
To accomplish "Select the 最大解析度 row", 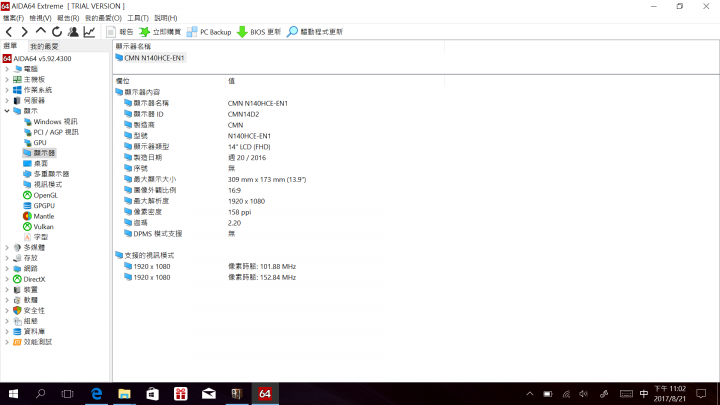I will pos(151,201).
